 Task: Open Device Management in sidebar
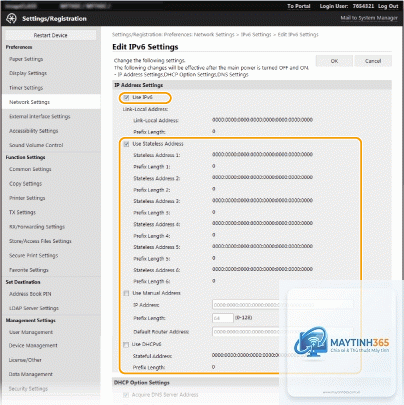(33, 346)
